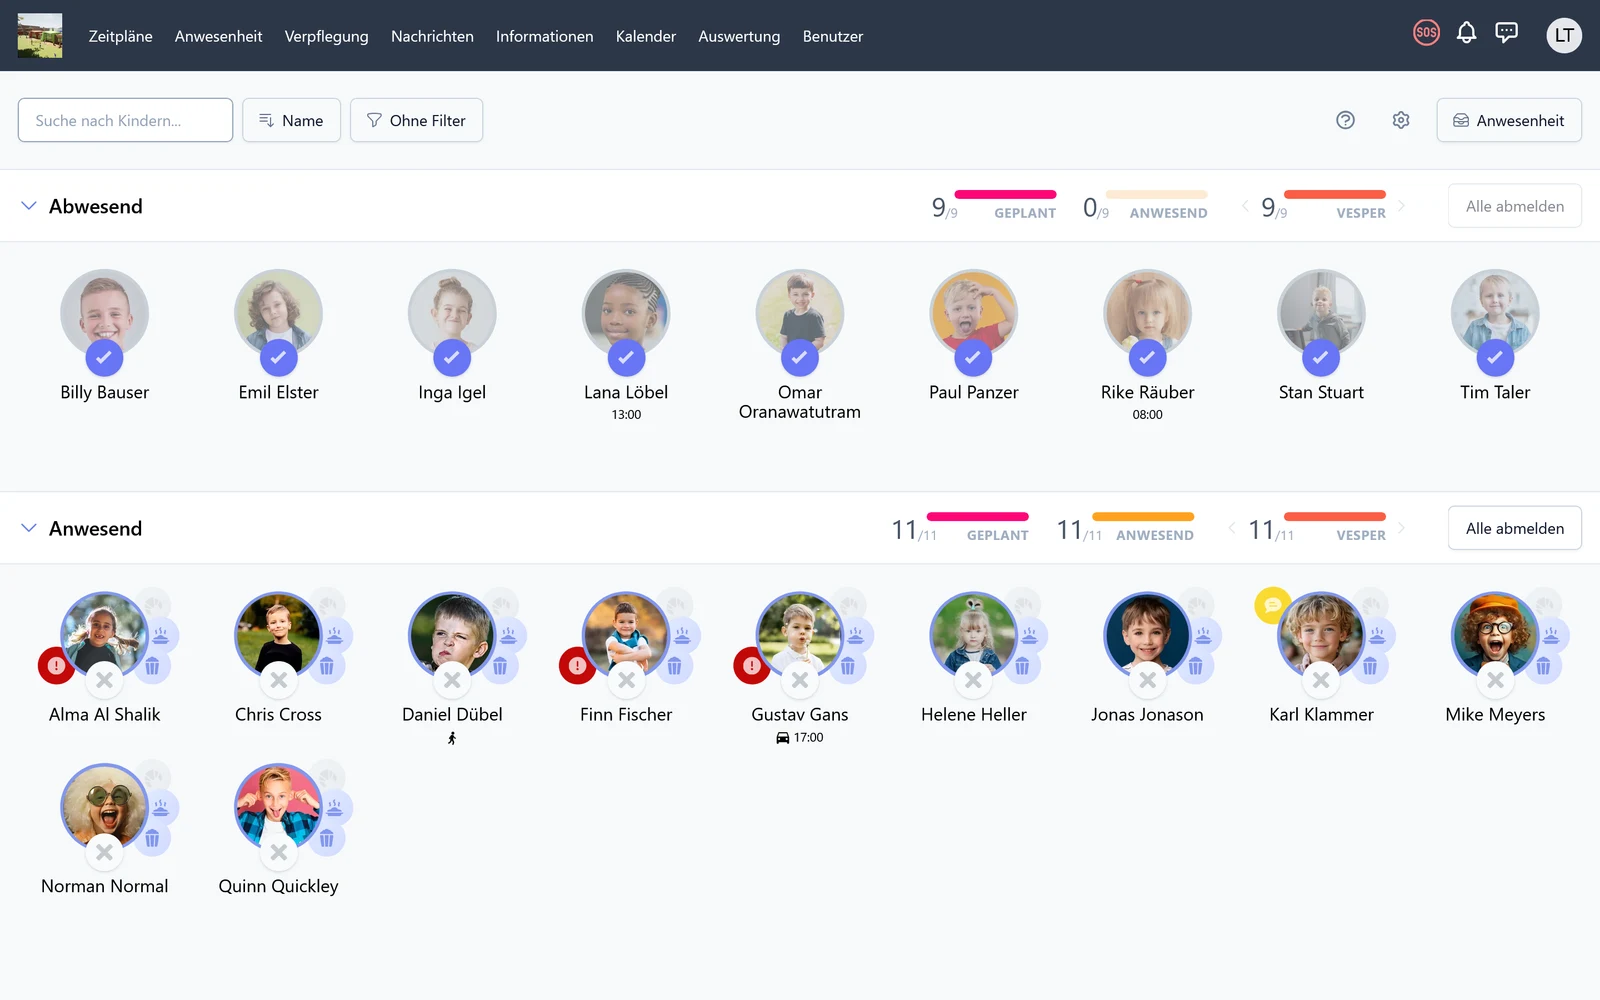
Task: Open the Nachrichten menu
Action: pyautogui.click(x=432, y=36)
